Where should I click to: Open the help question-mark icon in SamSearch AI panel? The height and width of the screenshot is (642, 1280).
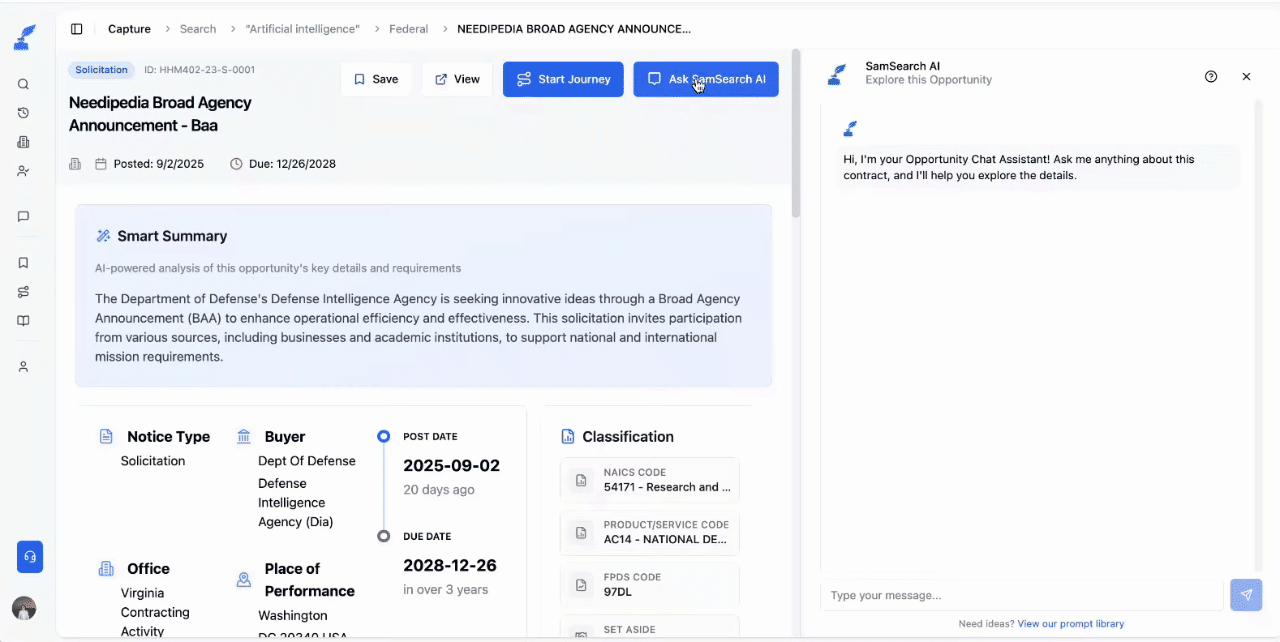tap(1211, 76)
